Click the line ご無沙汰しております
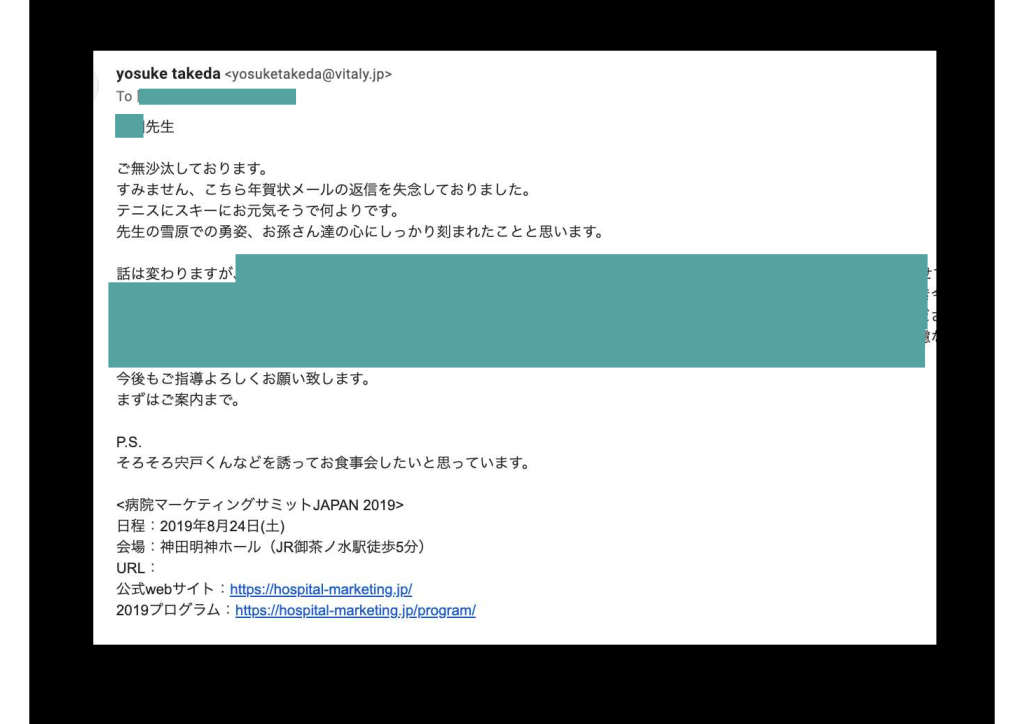 coord(192,169)
